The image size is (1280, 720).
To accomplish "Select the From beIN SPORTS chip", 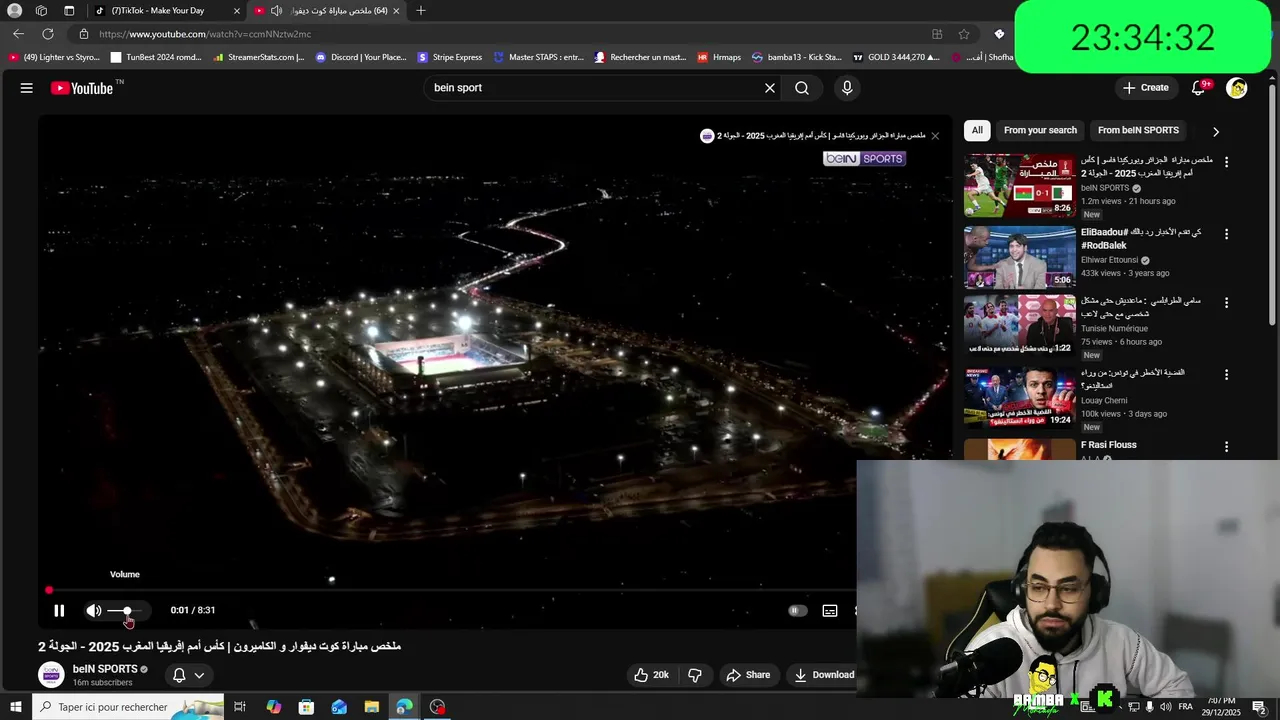I will click(1138, 130).
